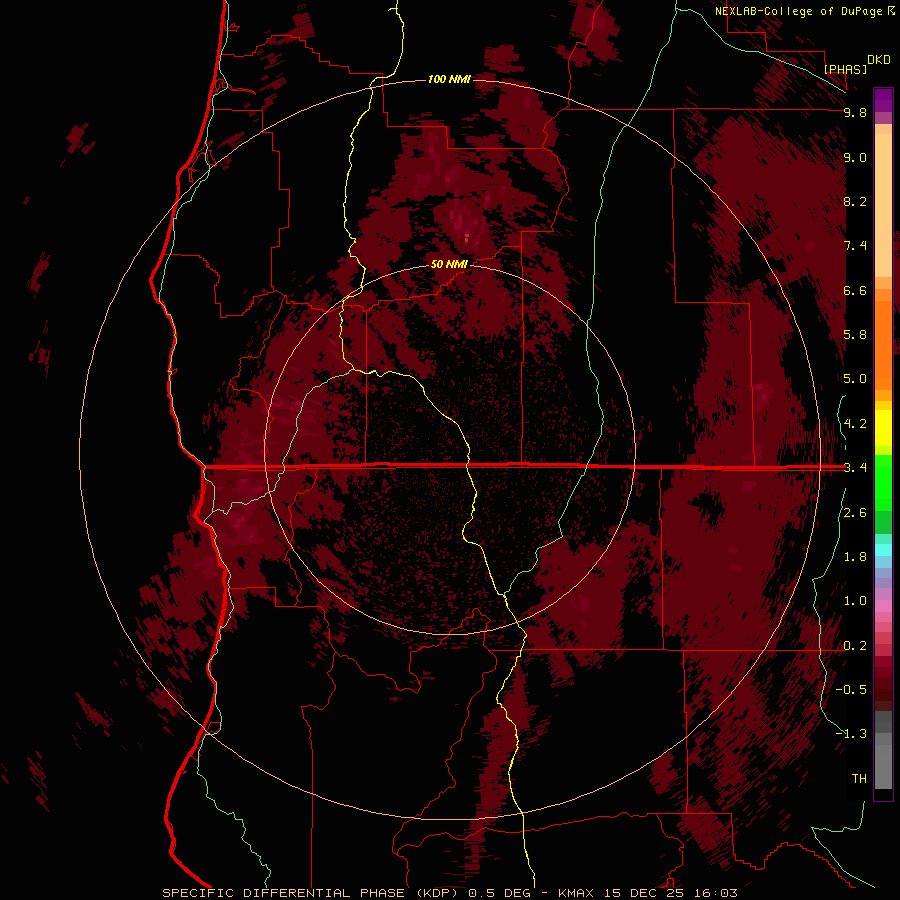The image size is (900, 900).
Task: Pick the bright green color bar segment
Action: 883,482
